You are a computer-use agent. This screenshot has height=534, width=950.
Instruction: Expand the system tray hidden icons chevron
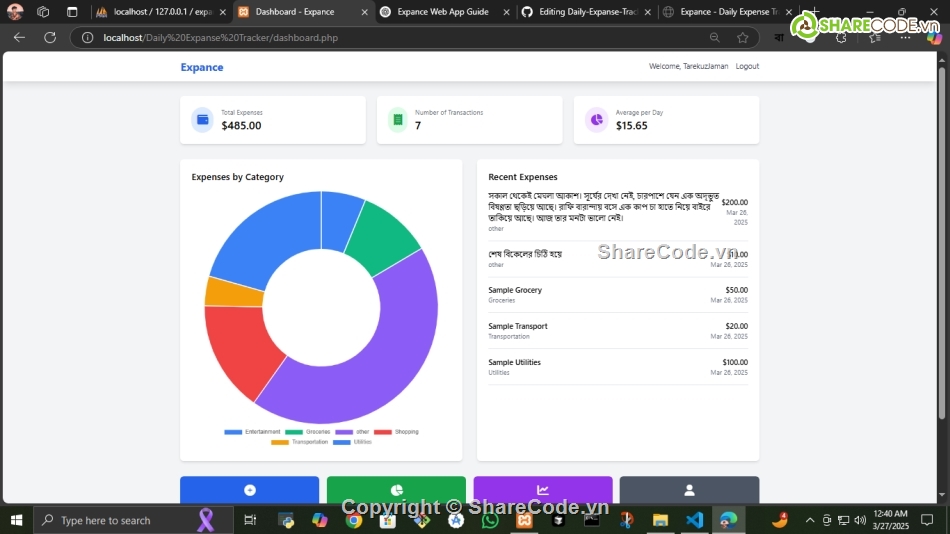pos(810,520)
